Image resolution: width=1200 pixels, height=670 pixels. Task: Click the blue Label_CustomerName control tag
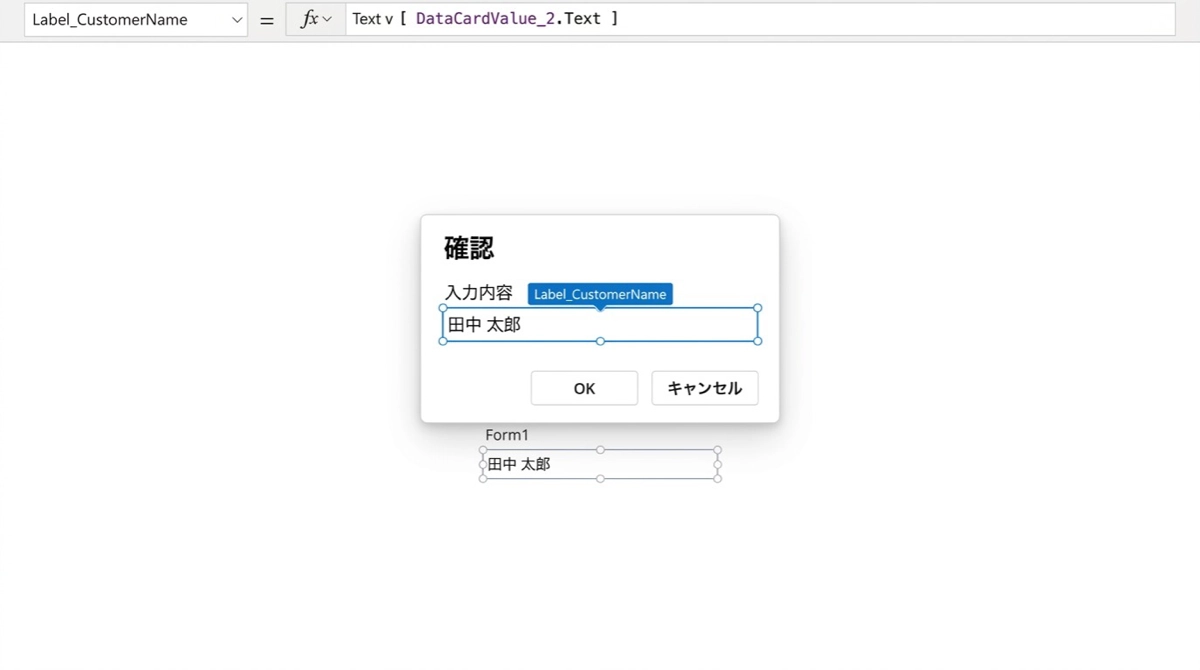pyautogui.click(x=600, y=294)
